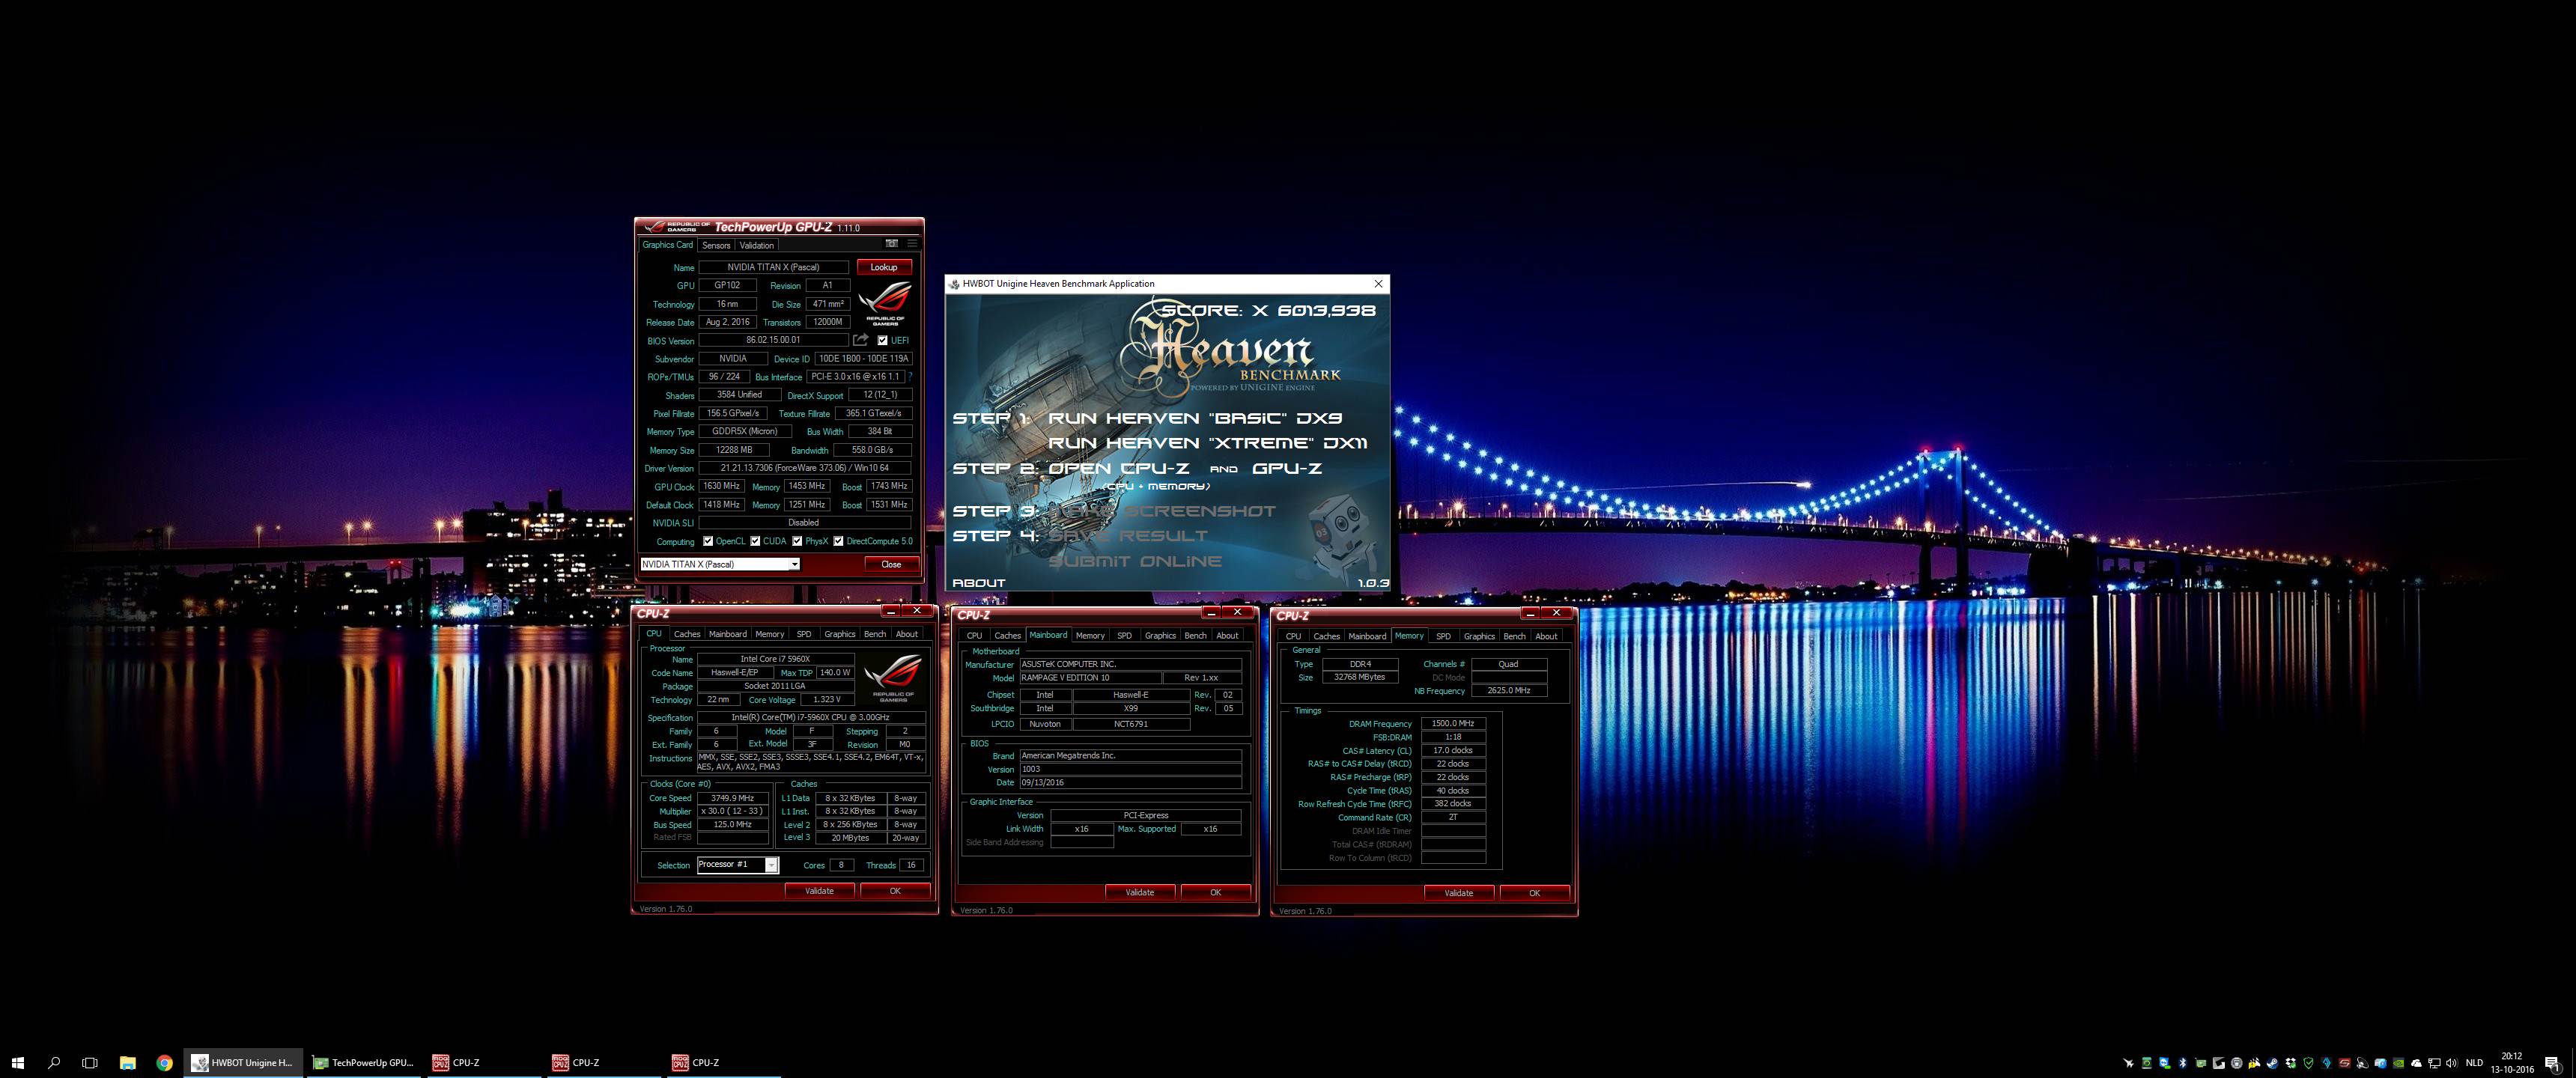This screenshot has height=1078, width=2576.
Task: Click the Close button in GPU-Z
Action: coord(891,564)
